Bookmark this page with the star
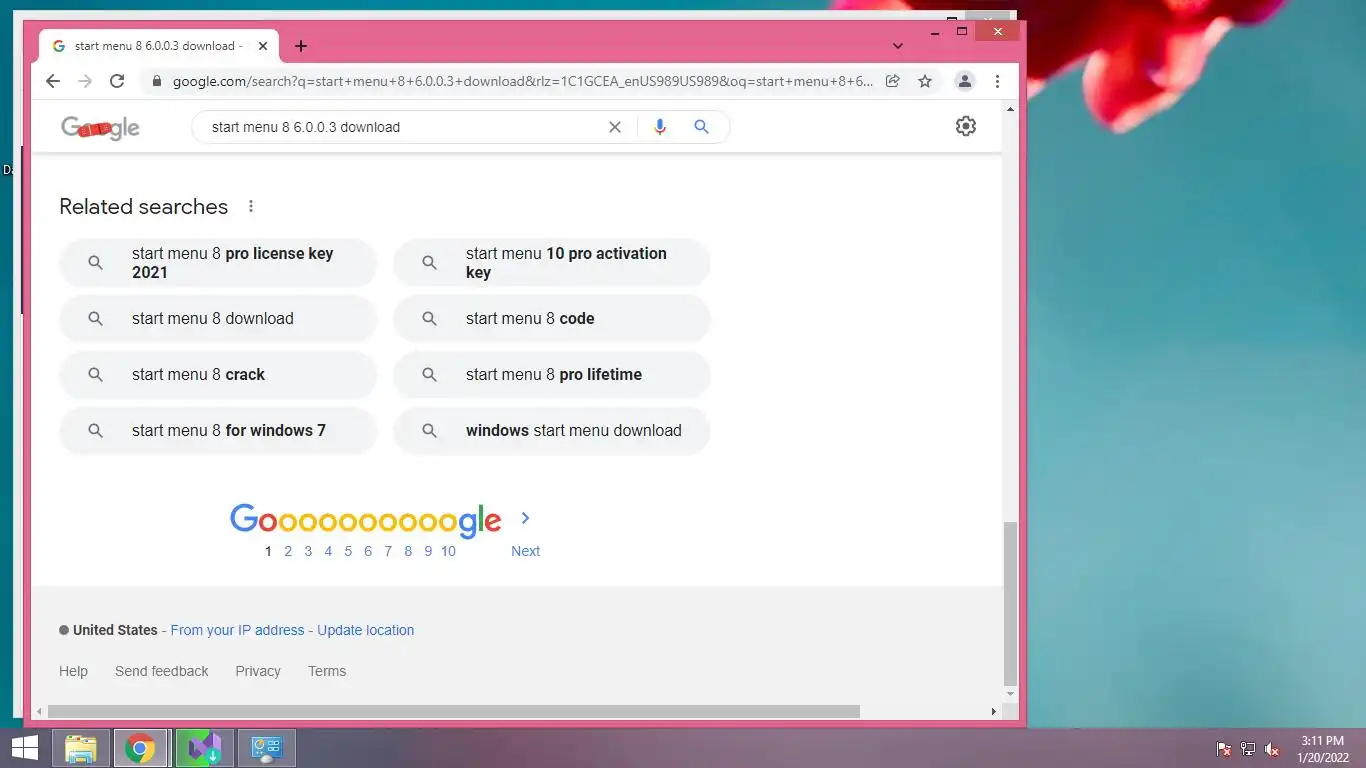The width and height of the screenshot is (1366, 768). click(x=925, y=82)
